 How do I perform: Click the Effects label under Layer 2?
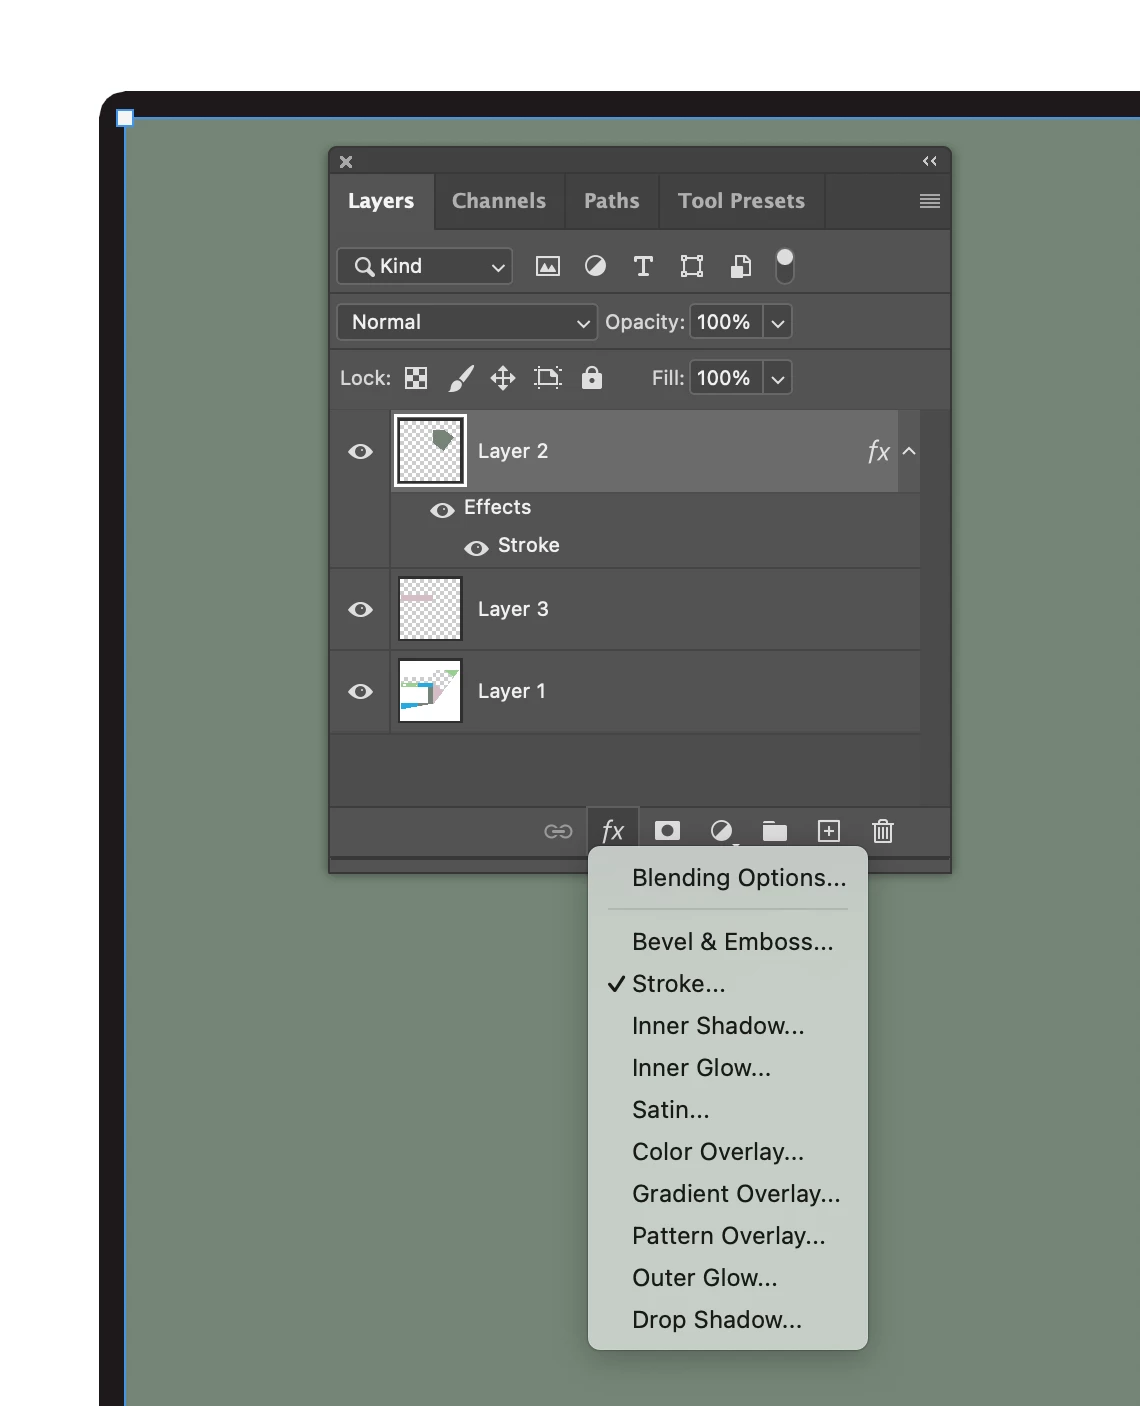[497, 507]
